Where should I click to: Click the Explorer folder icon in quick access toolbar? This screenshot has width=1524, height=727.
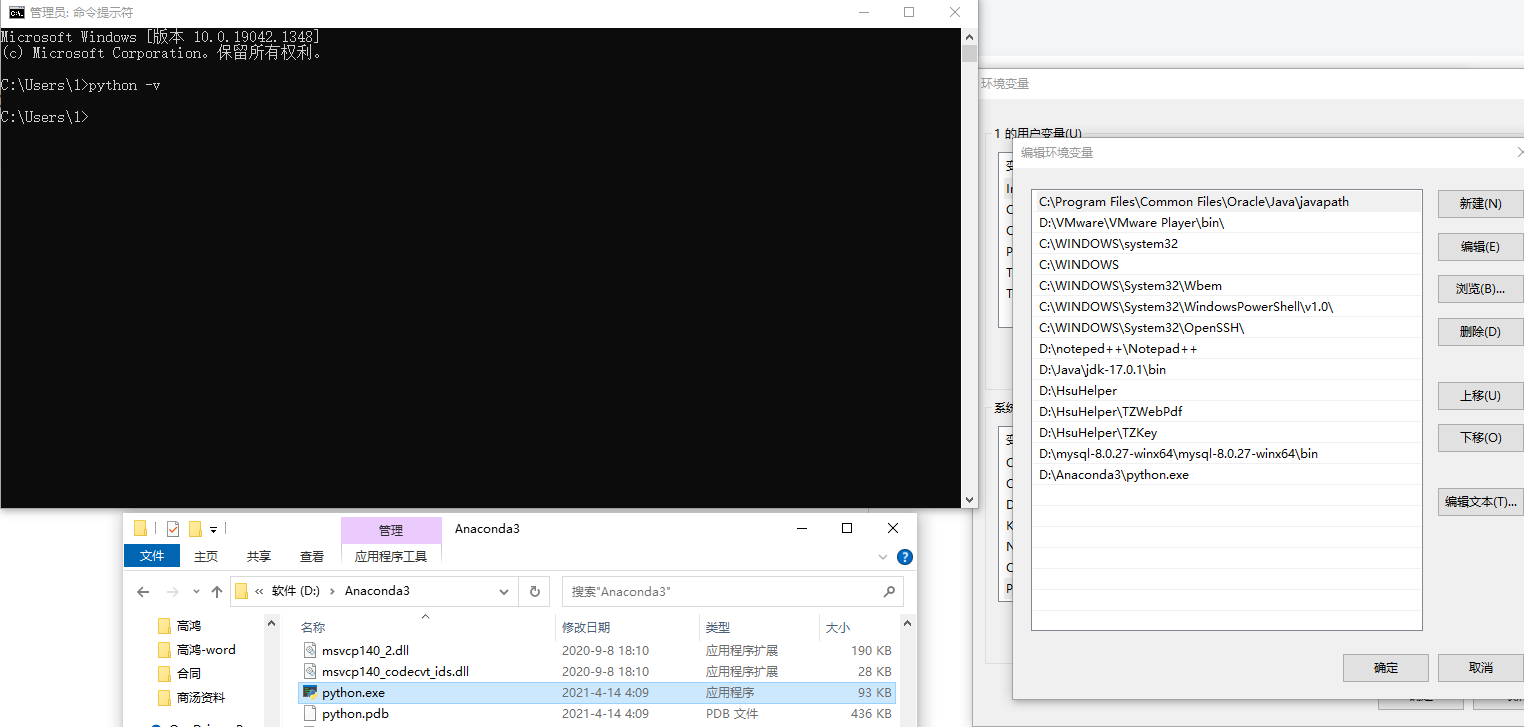coord(140,528)
